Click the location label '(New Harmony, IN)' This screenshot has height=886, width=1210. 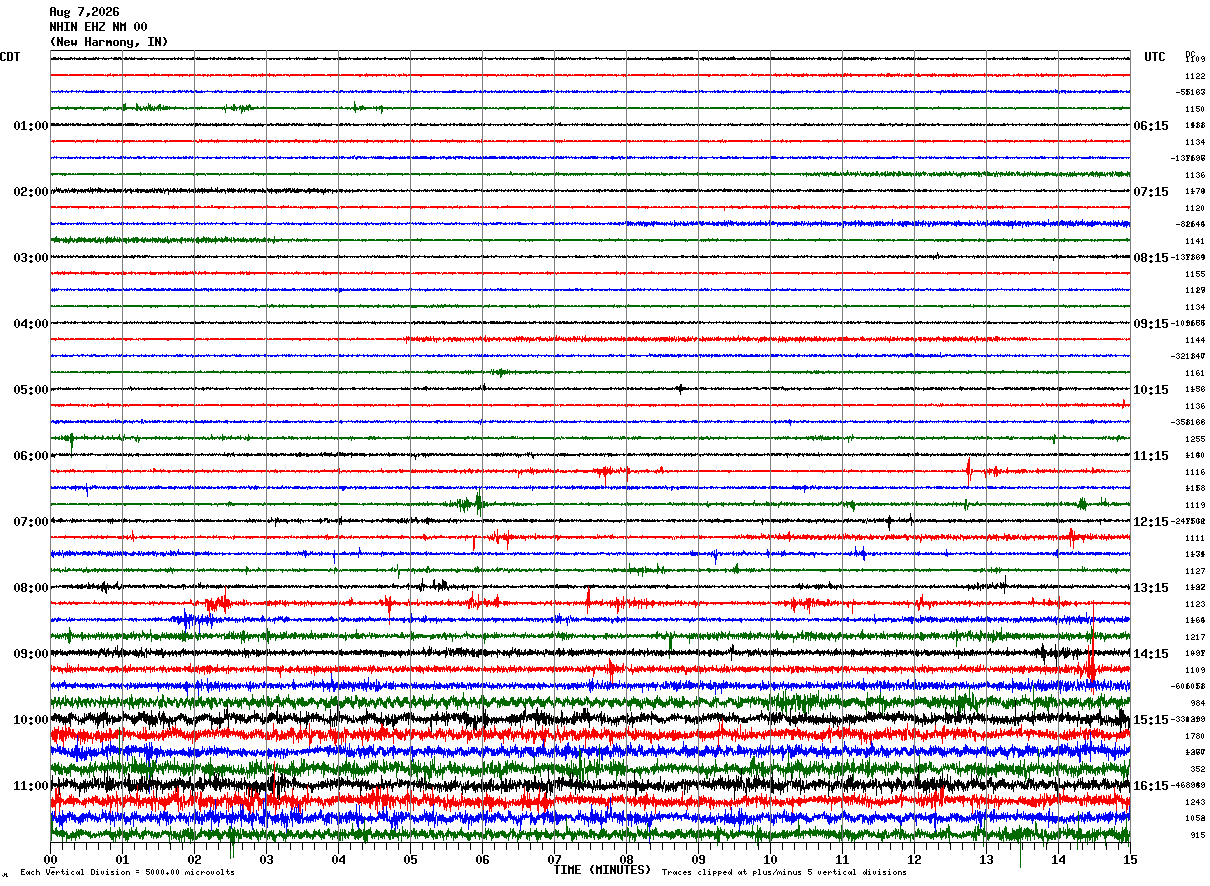point(109,42)
